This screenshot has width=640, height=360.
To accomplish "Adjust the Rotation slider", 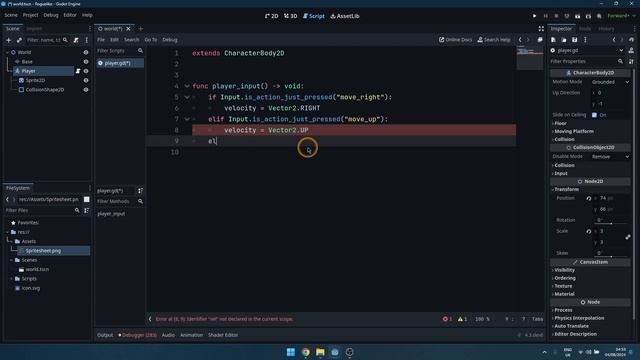I will 611,224.
